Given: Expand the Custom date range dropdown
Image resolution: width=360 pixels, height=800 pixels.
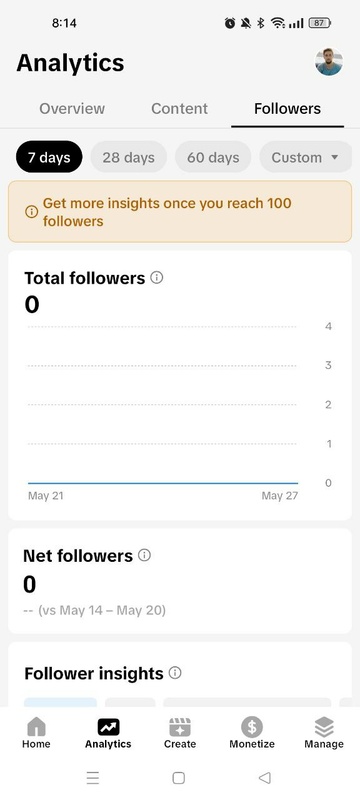Looking at the screenshot, I should 305,157.
